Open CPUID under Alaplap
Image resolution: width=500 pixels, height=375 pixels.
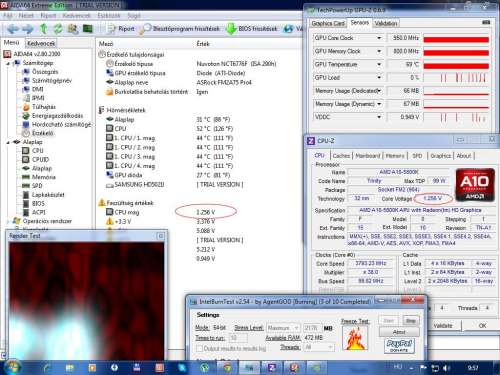40,159
